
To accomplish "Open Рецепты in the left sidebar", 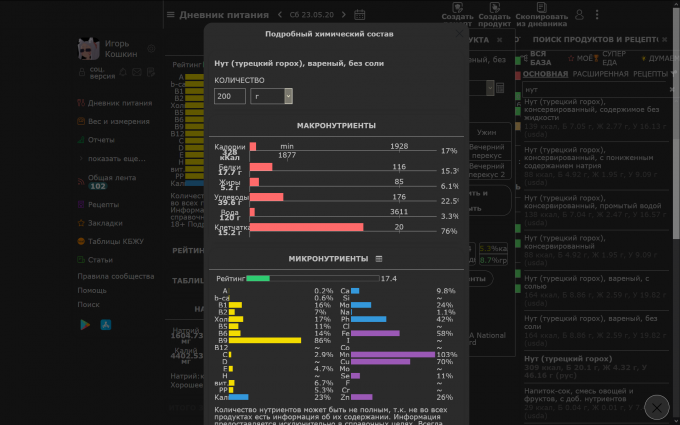I will click(x=103, y=204).
